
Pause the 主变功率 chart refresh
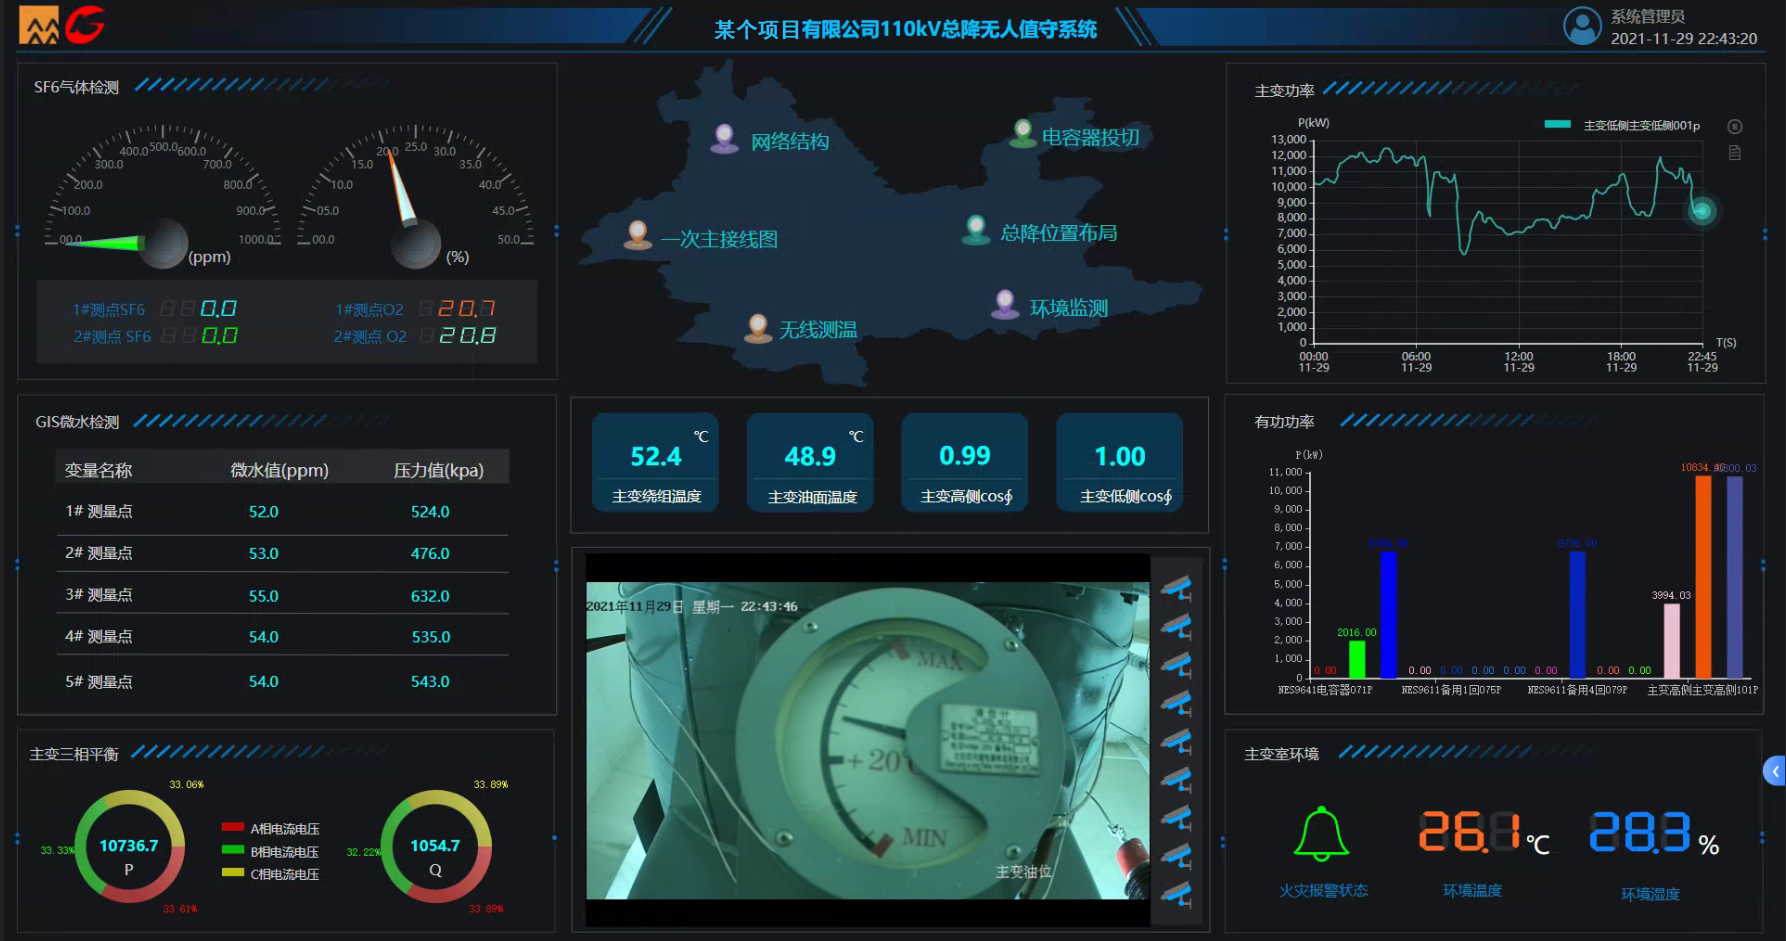(1735, 127)
